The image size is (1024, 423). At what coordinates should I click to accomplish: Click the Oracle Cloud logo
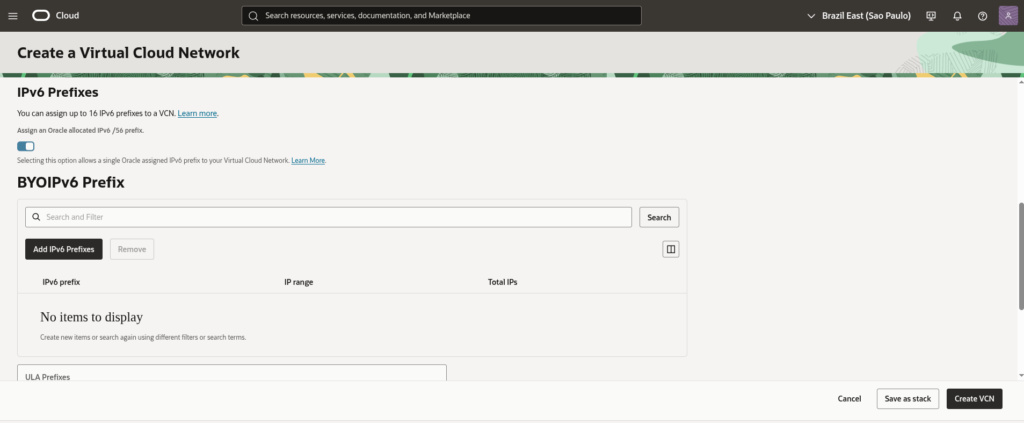(55, 16)
